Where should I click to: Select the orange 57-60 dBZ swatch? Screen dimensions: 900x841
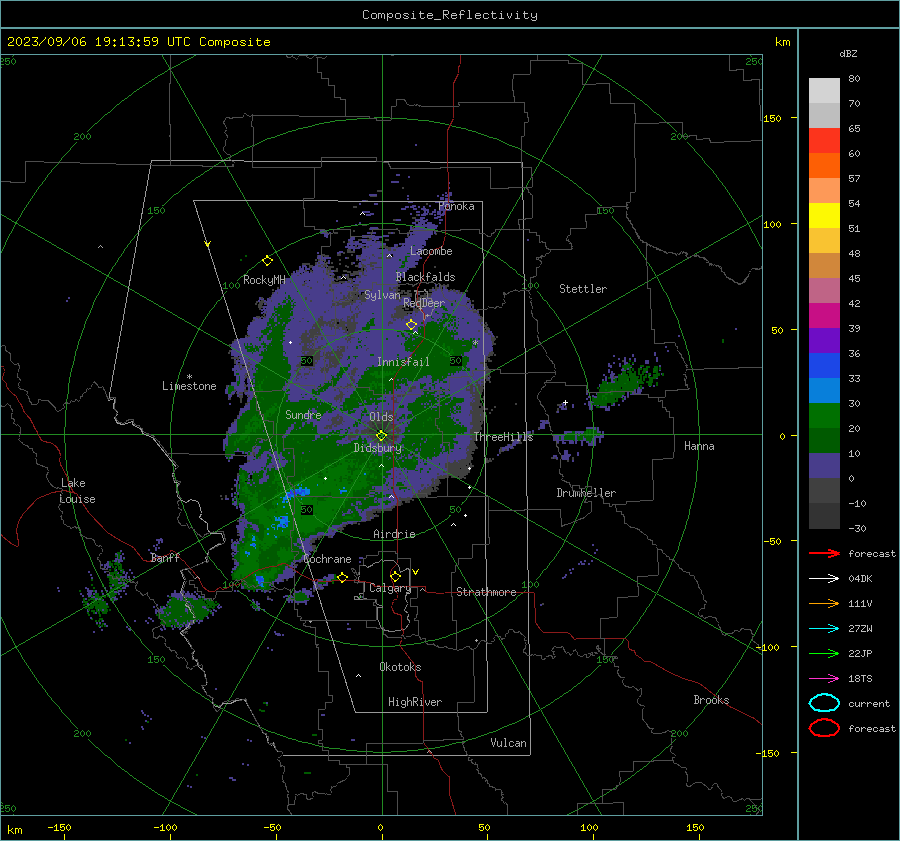click(x=824, y=166)
